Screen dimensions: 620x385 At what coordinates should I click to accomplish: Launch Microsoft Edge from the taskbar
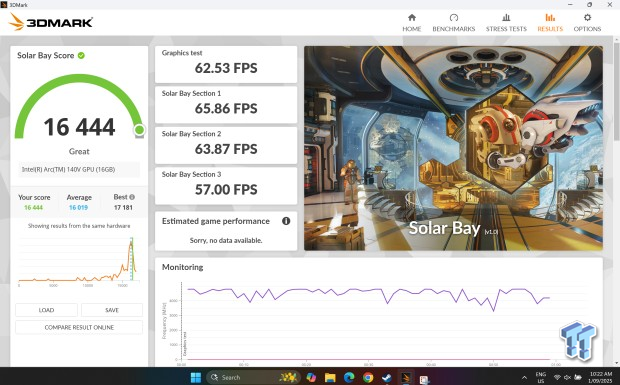[x=349, y=377]
